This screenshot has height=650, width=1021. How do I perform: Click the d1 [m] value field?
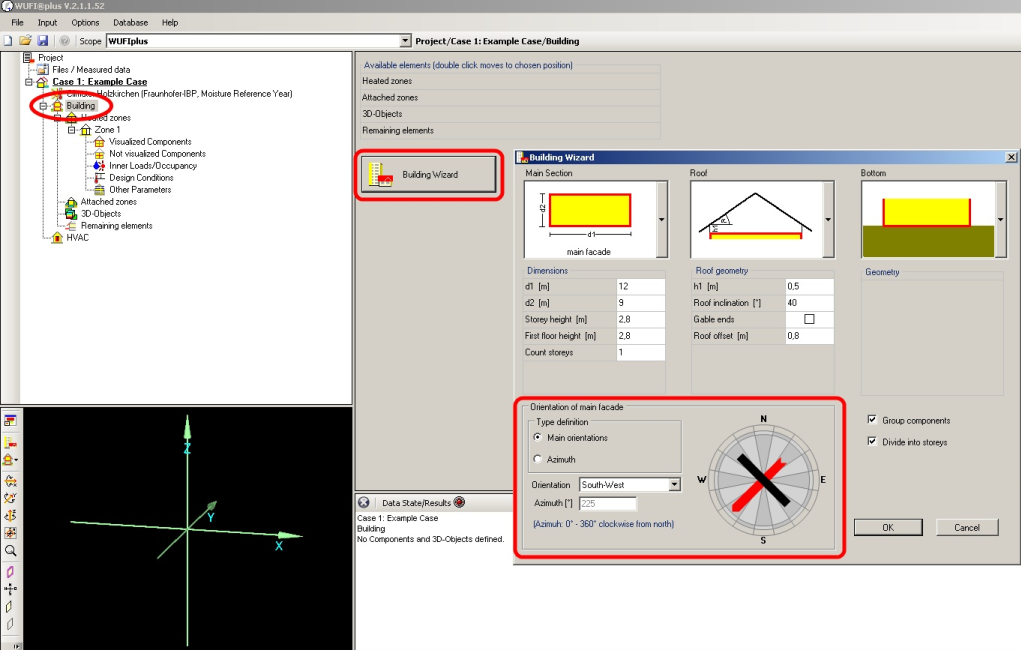pyautogui.click(x=640, y=287)
